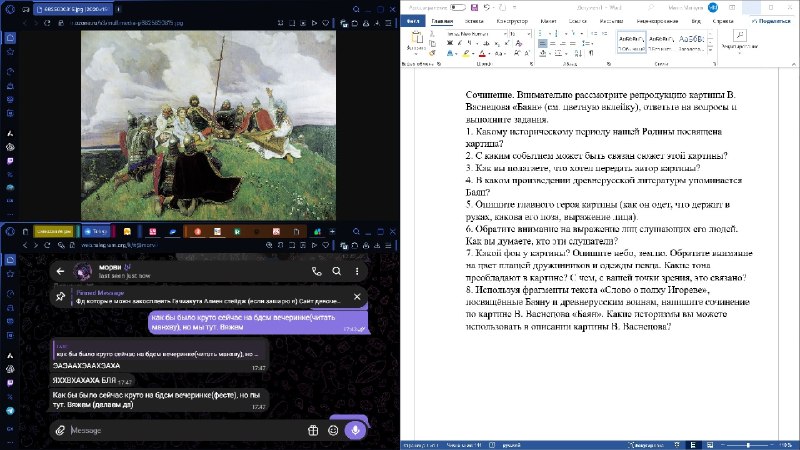Start a voice call in Telegram chat
Image resolution: width=800 pixels, height=450 pixels.
point(316,271)
